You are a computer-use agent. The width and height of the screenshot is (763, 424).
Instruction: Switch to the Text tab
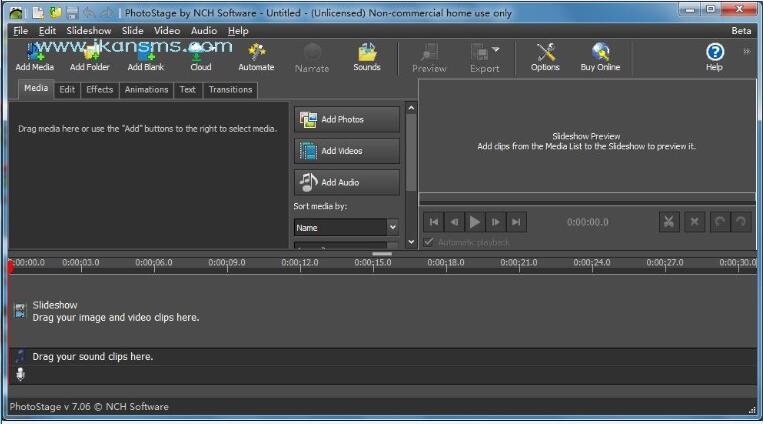tap(188, 90)
